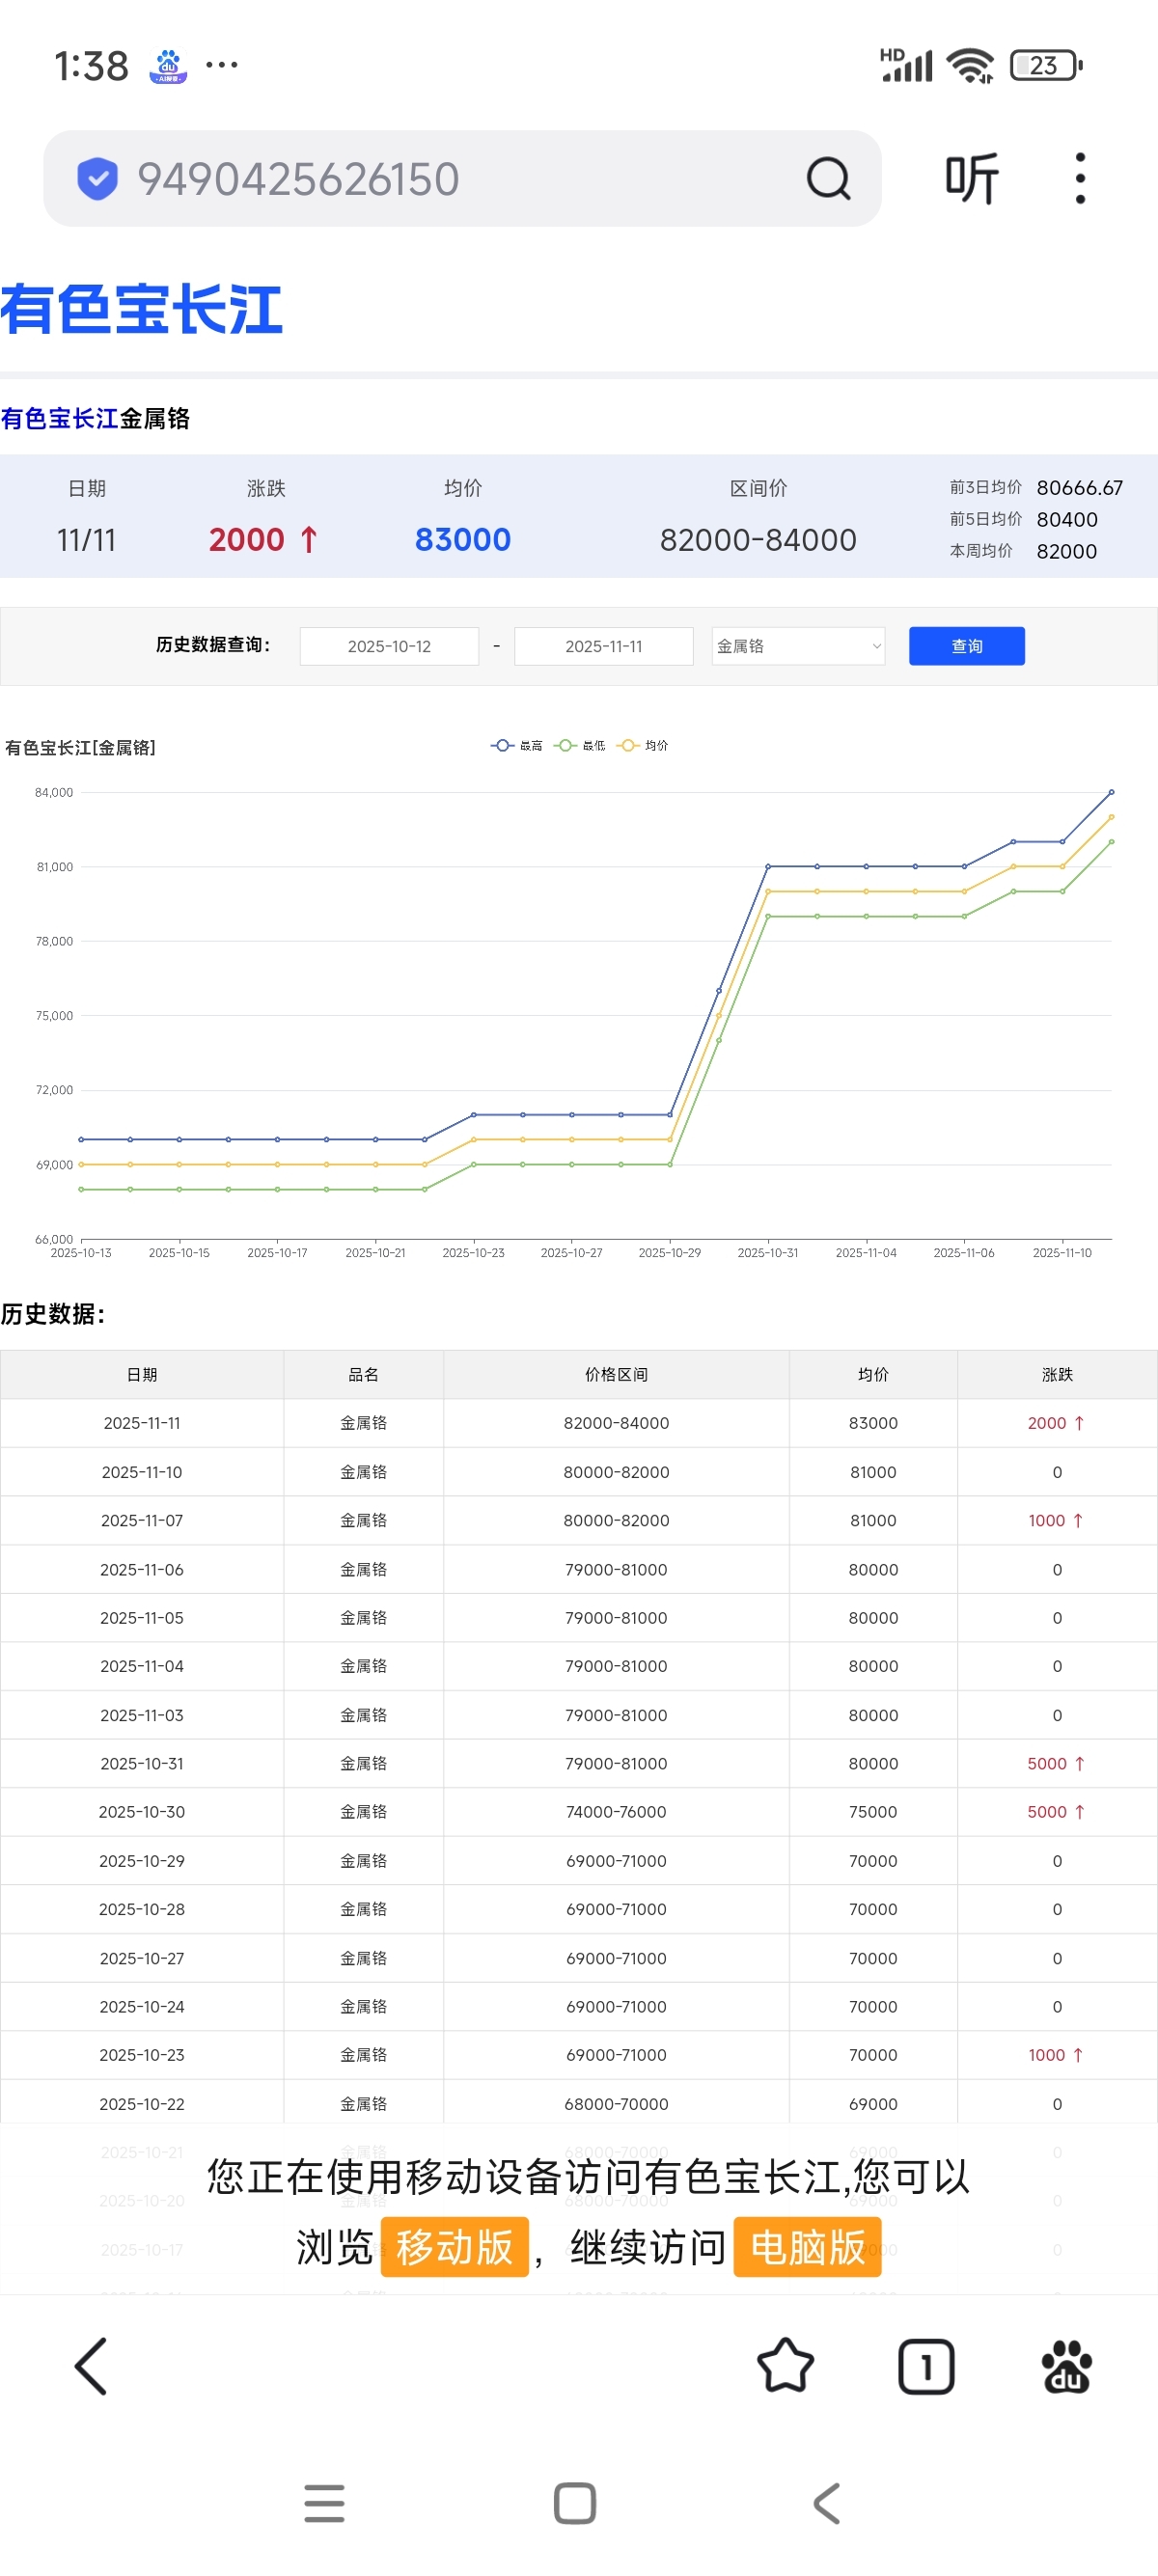Viewport: 1158px width, 2576px height.
Task: Click the start date field 2025-10-12
Action: coord(389,646)
